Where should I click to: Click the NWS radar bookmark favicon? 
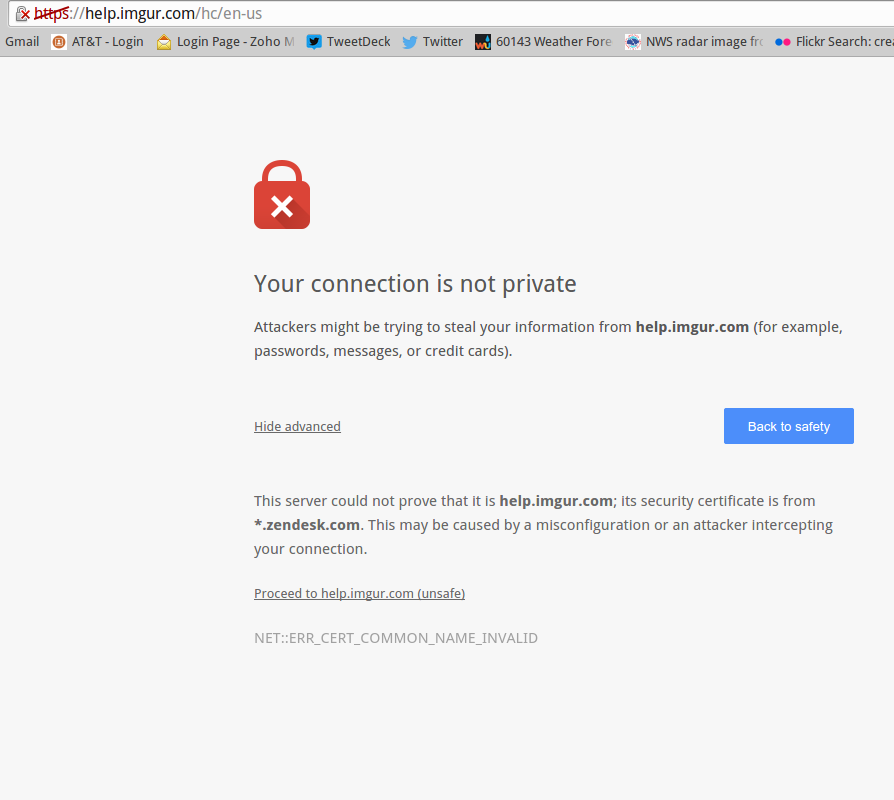pos(633,42)
